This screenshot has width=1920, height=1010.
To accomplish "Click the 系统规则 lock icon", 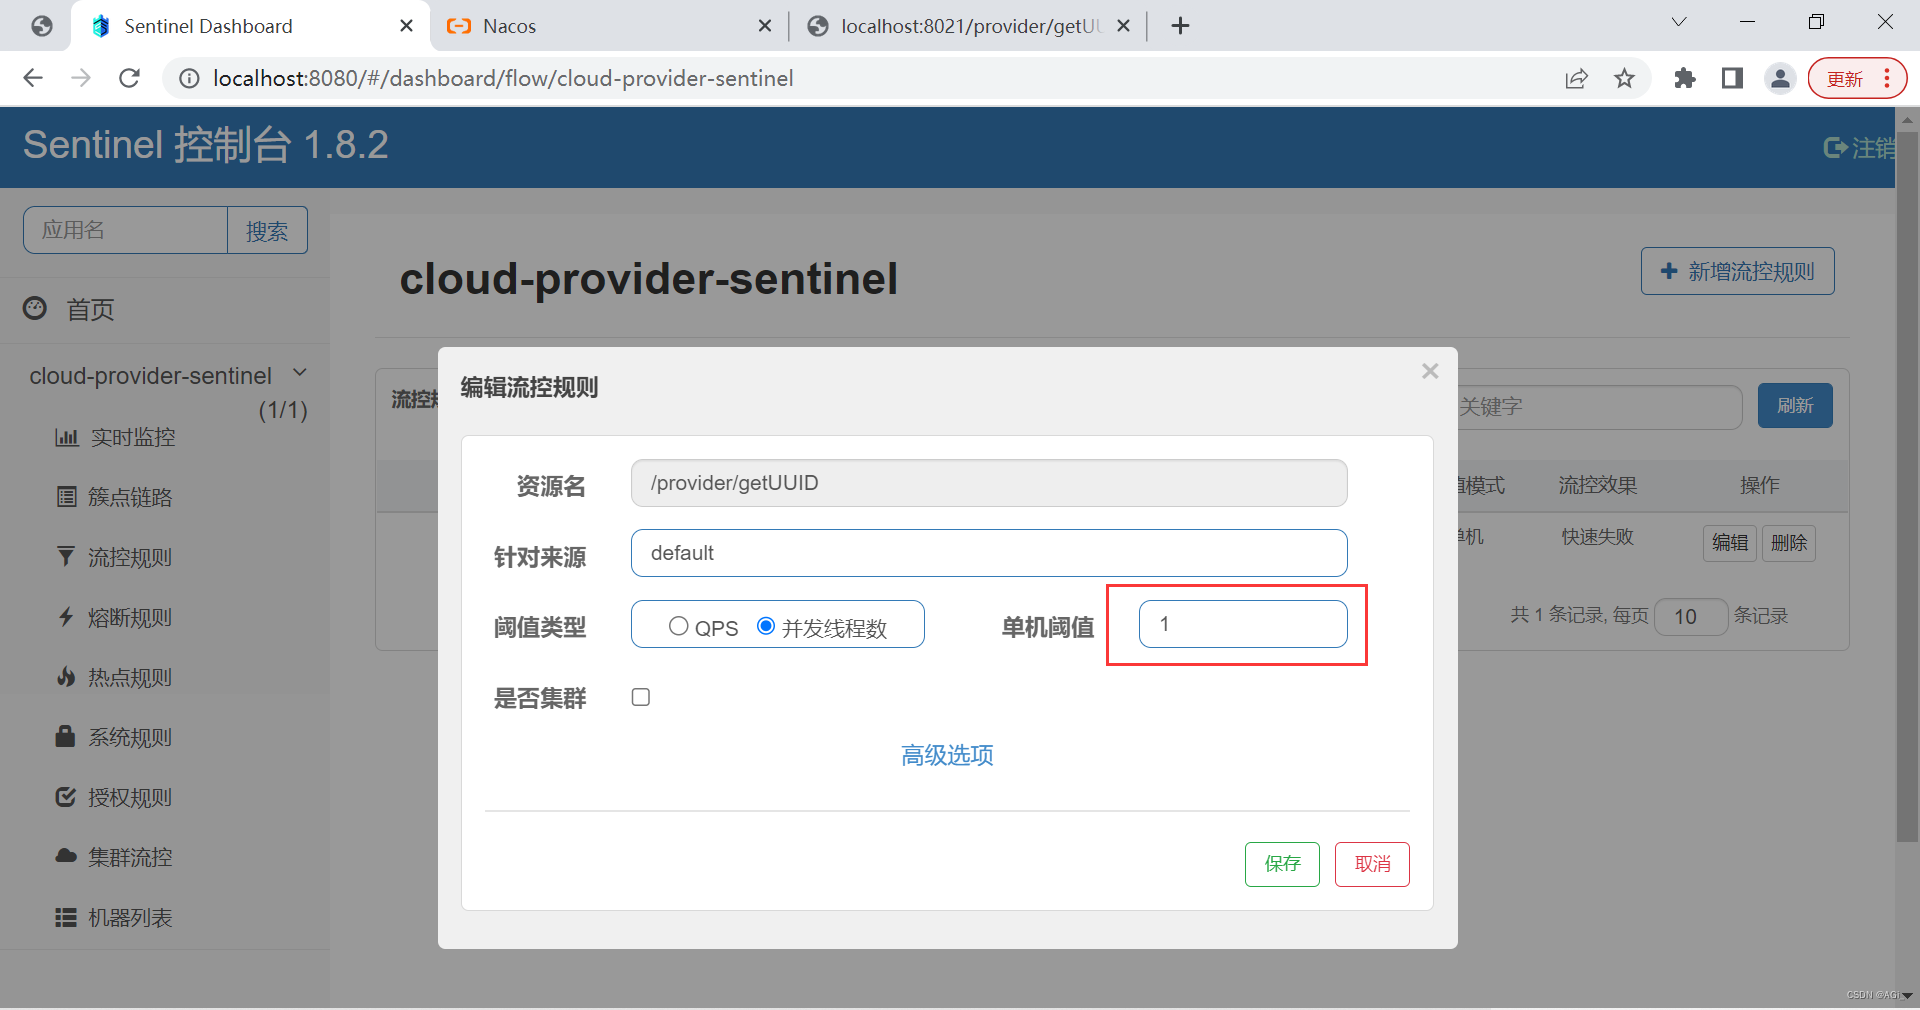I will (x=65, y=736).
